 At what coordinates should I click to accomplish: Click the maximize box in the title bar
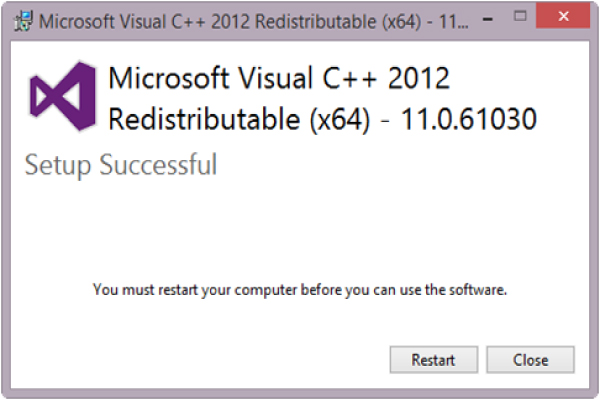coord(520,16)
